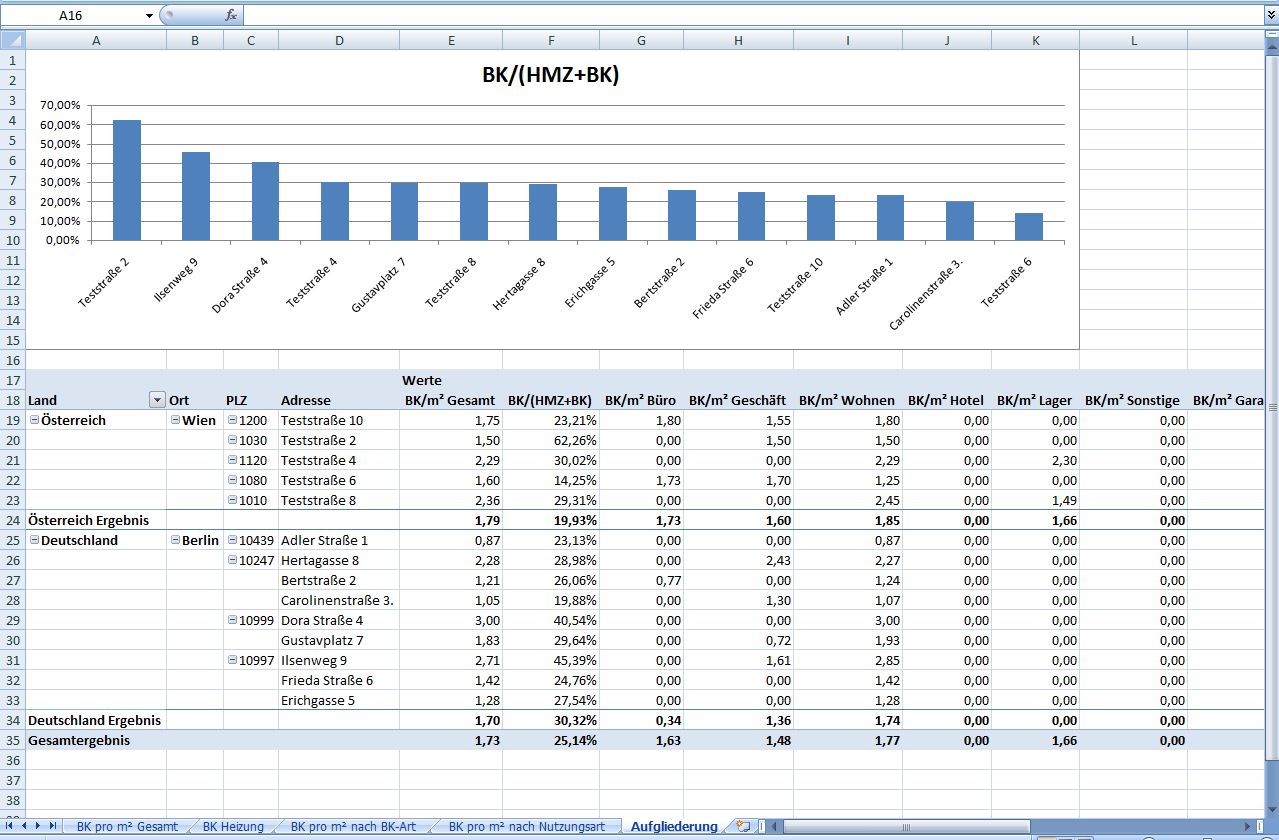This screenshot has height=840, width=1279.
Task: Select the Carolinenstraße 3. cell
Action: [x=339, y=600]
